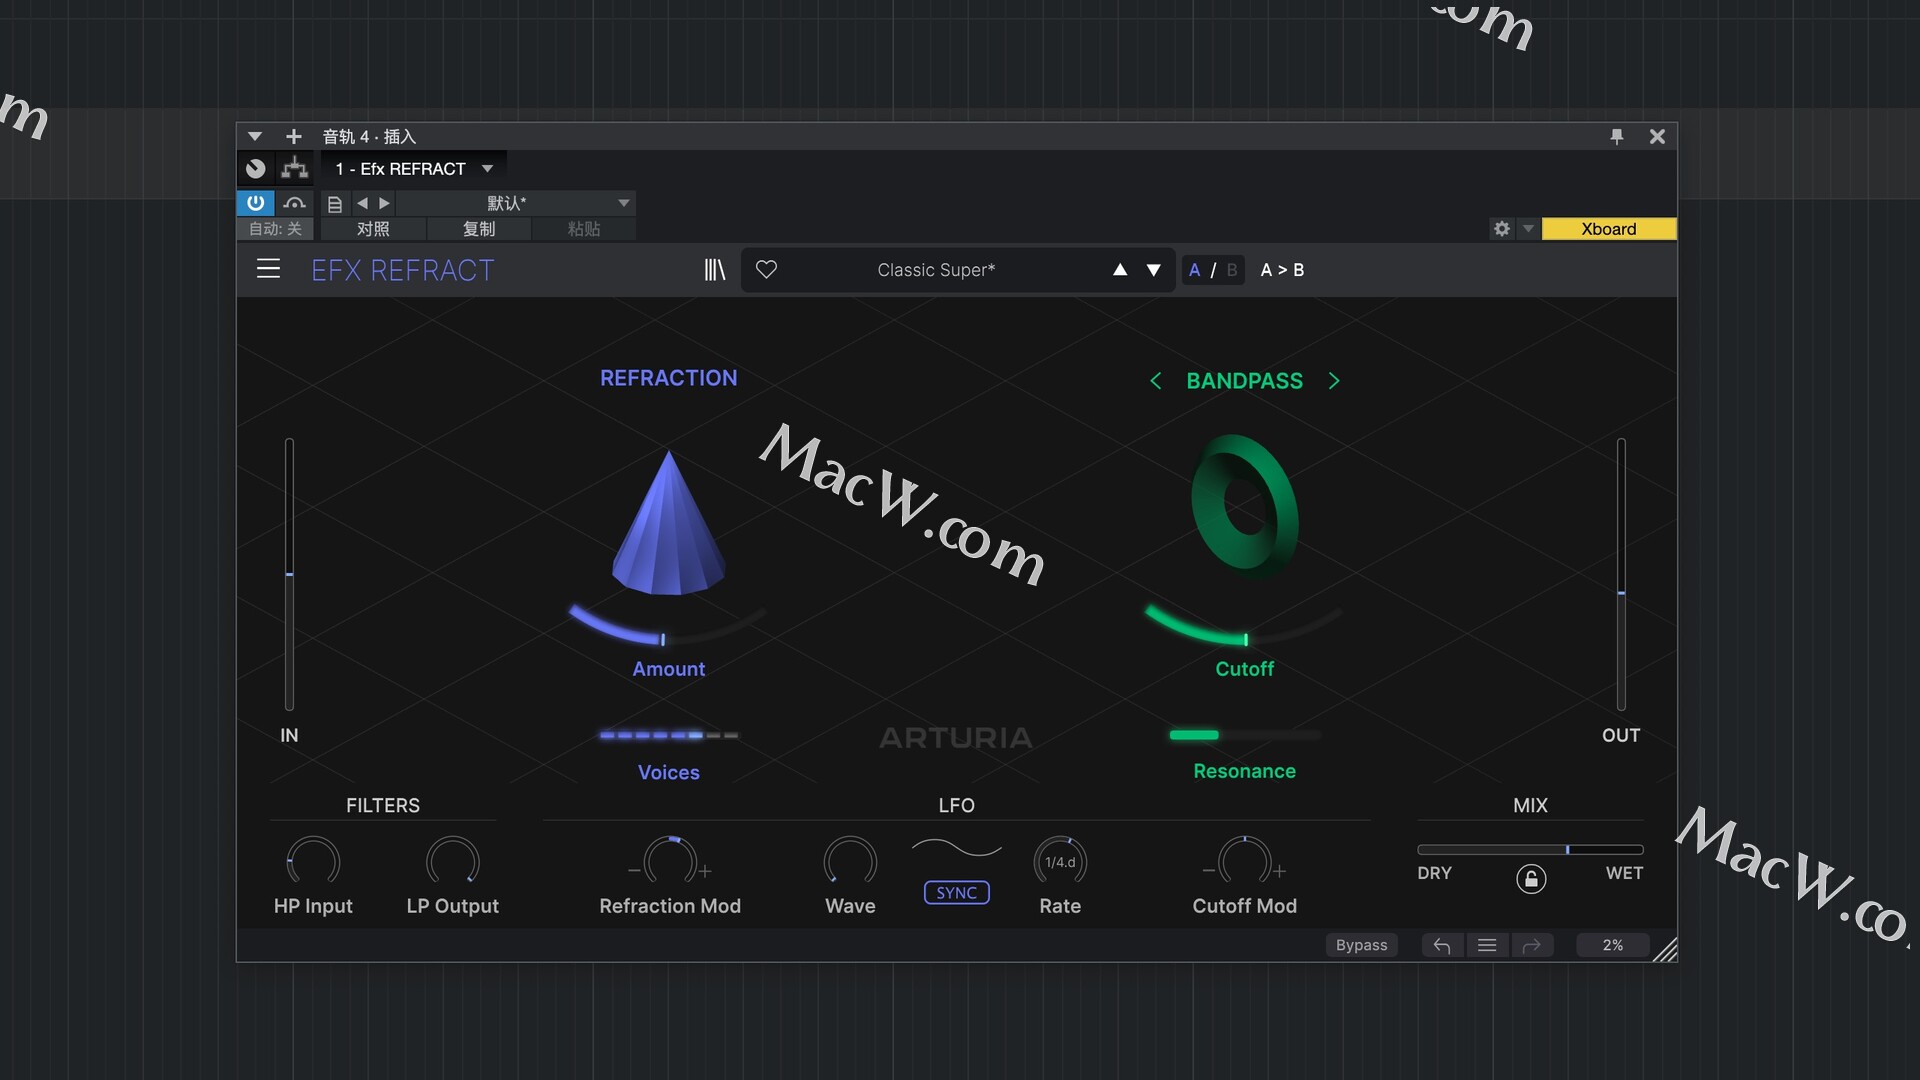Click the 音轨 4 · 插入 title text

click(x=369, y=136)
